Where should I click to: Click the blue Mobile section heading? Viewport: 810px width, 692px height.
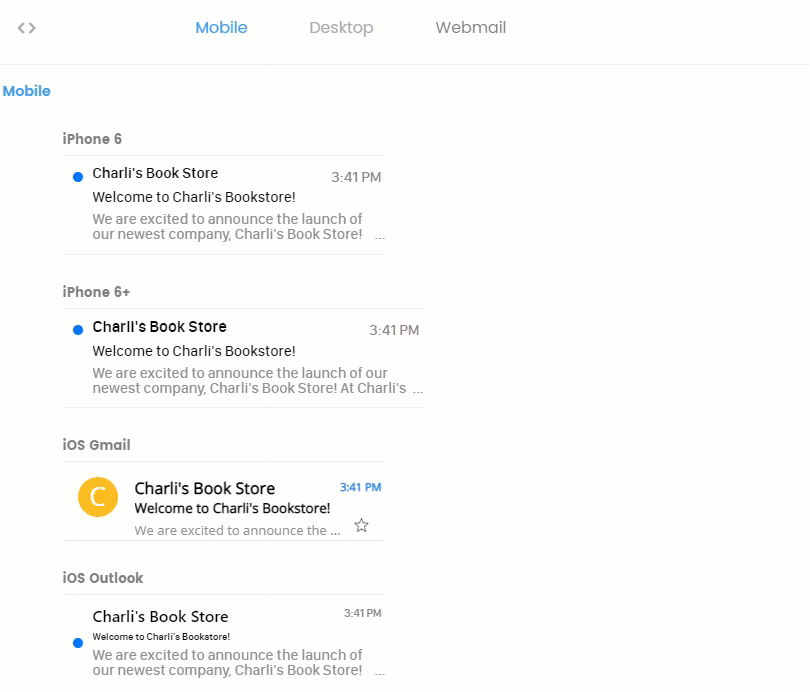point(26,91)
